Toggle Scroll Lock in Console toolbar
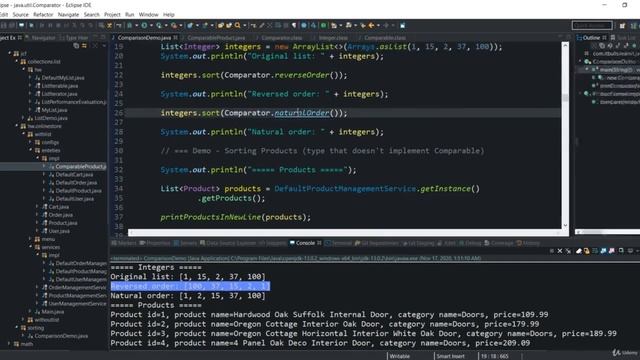Viewport: 640px width, 360px height. tap(587, 251)
